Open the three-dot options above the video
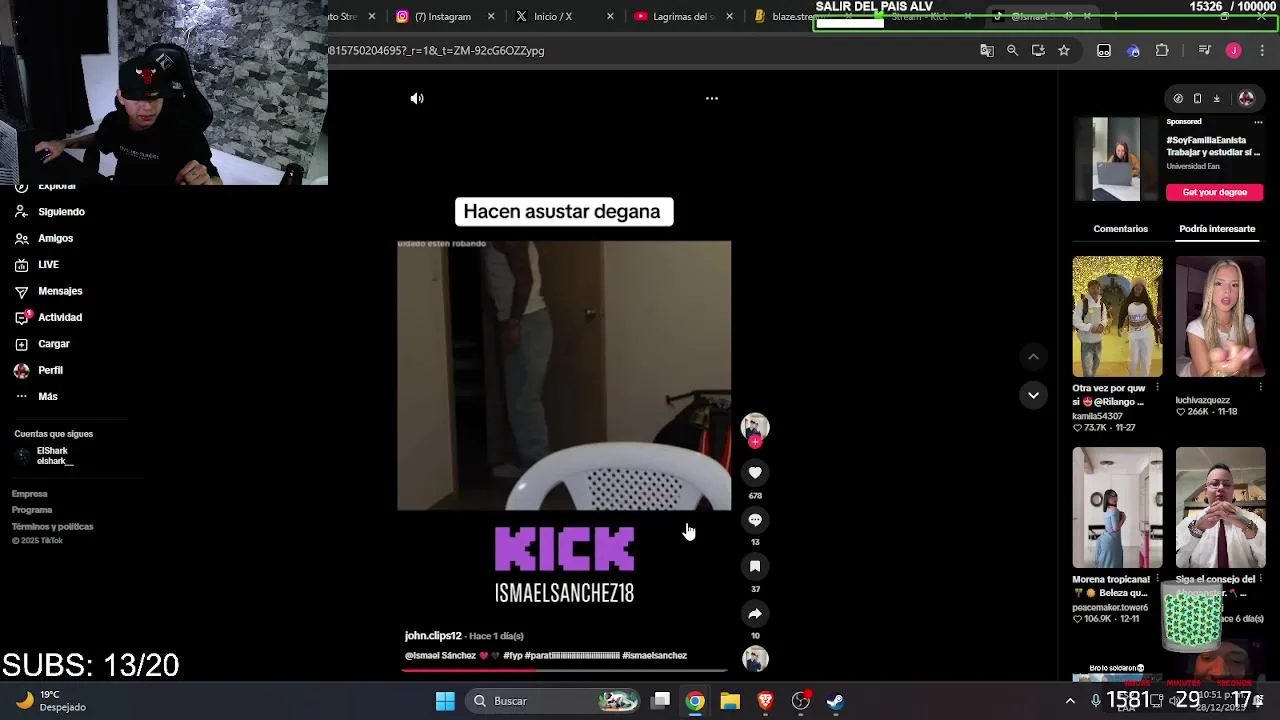The height and width of the screenshot is (720, 1280). [x=712, y=98]
